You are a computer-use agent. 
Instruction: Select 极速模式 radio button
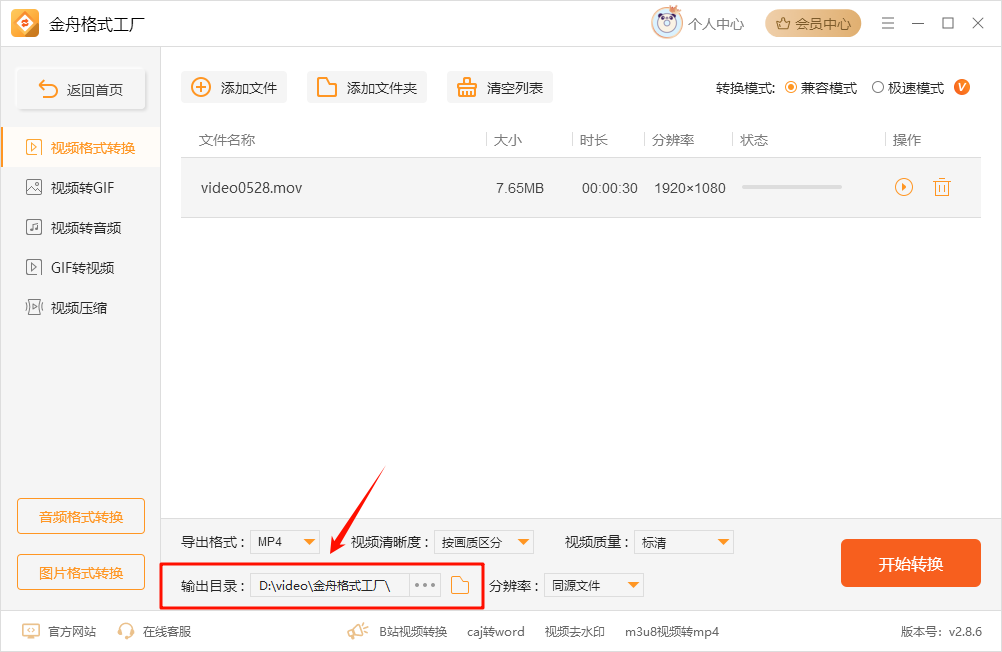(x=878, y=88)
